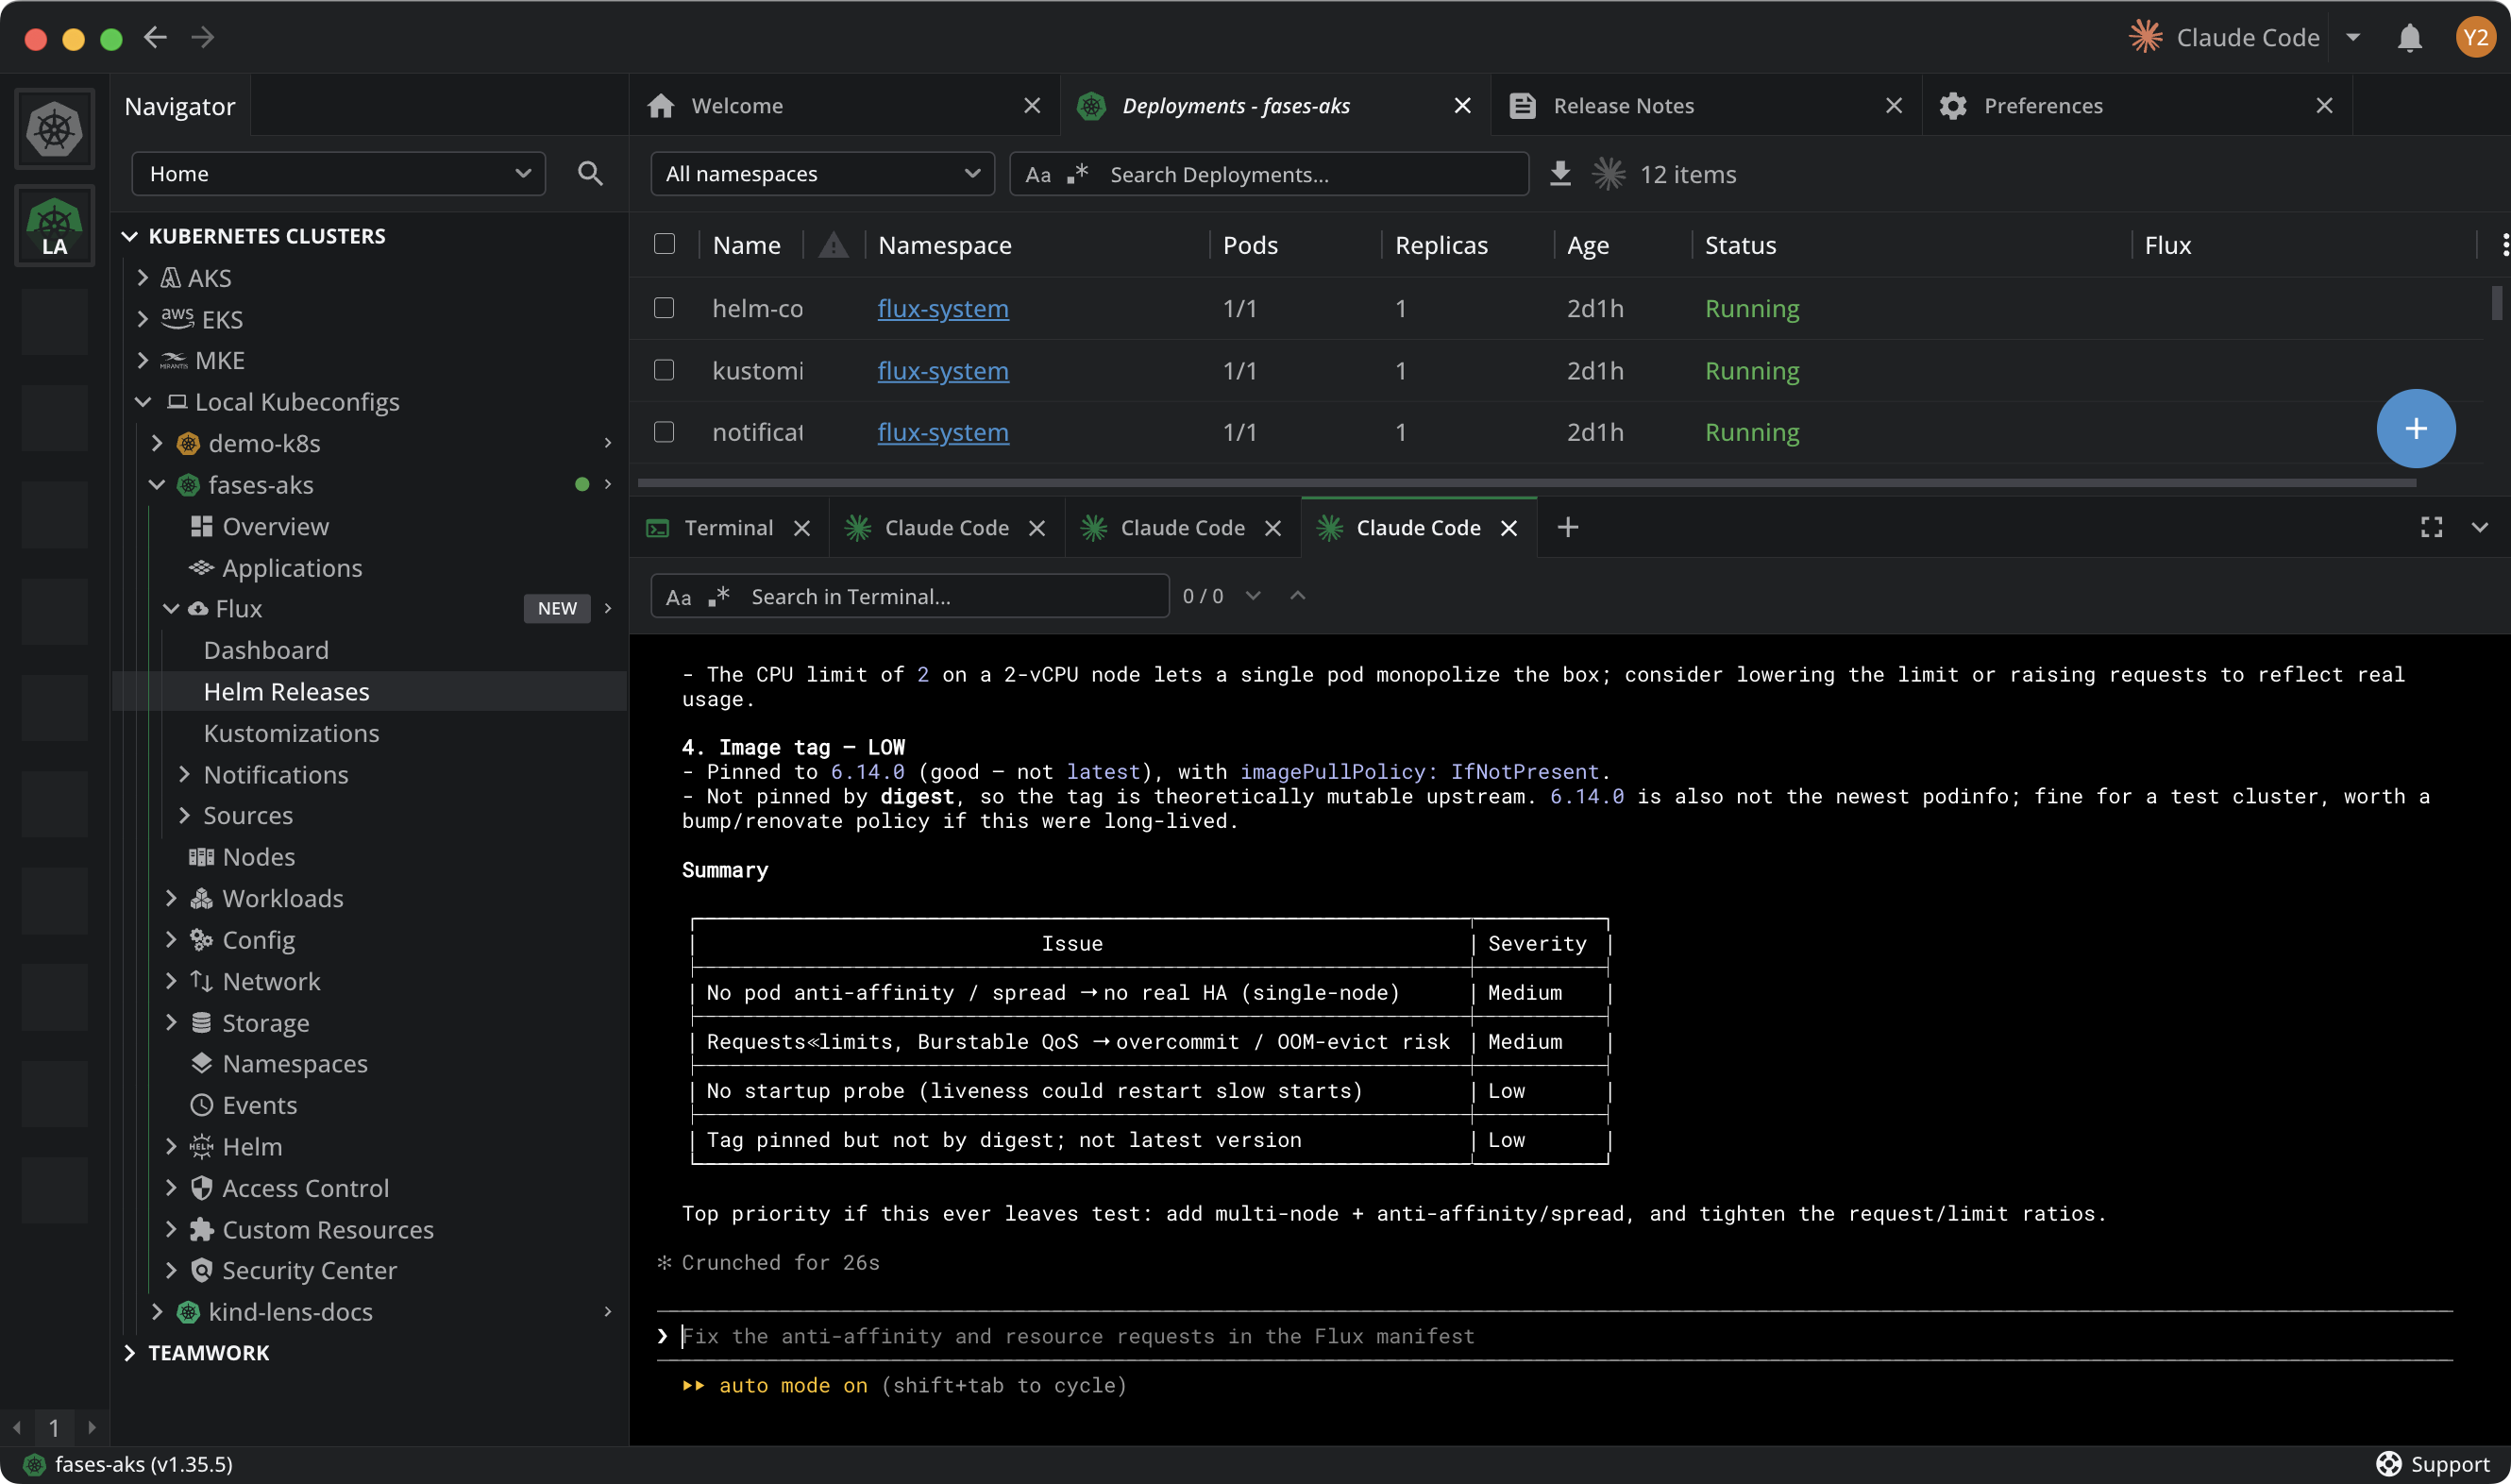This screenshot has height=1484, width=2511.
Task: Go to previous hotbar page
Action: pos(17,1427)
